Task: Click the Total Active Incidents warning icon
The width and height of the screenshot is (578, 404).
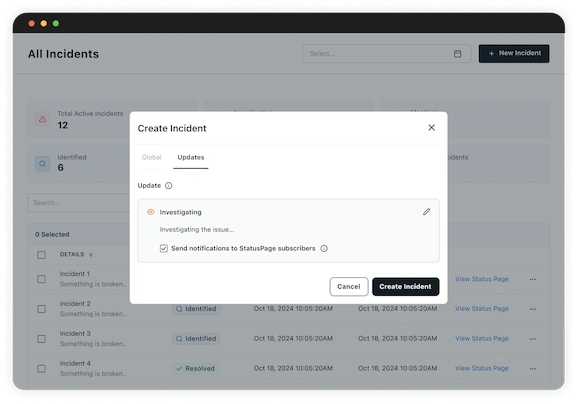Action: (43, 119)
